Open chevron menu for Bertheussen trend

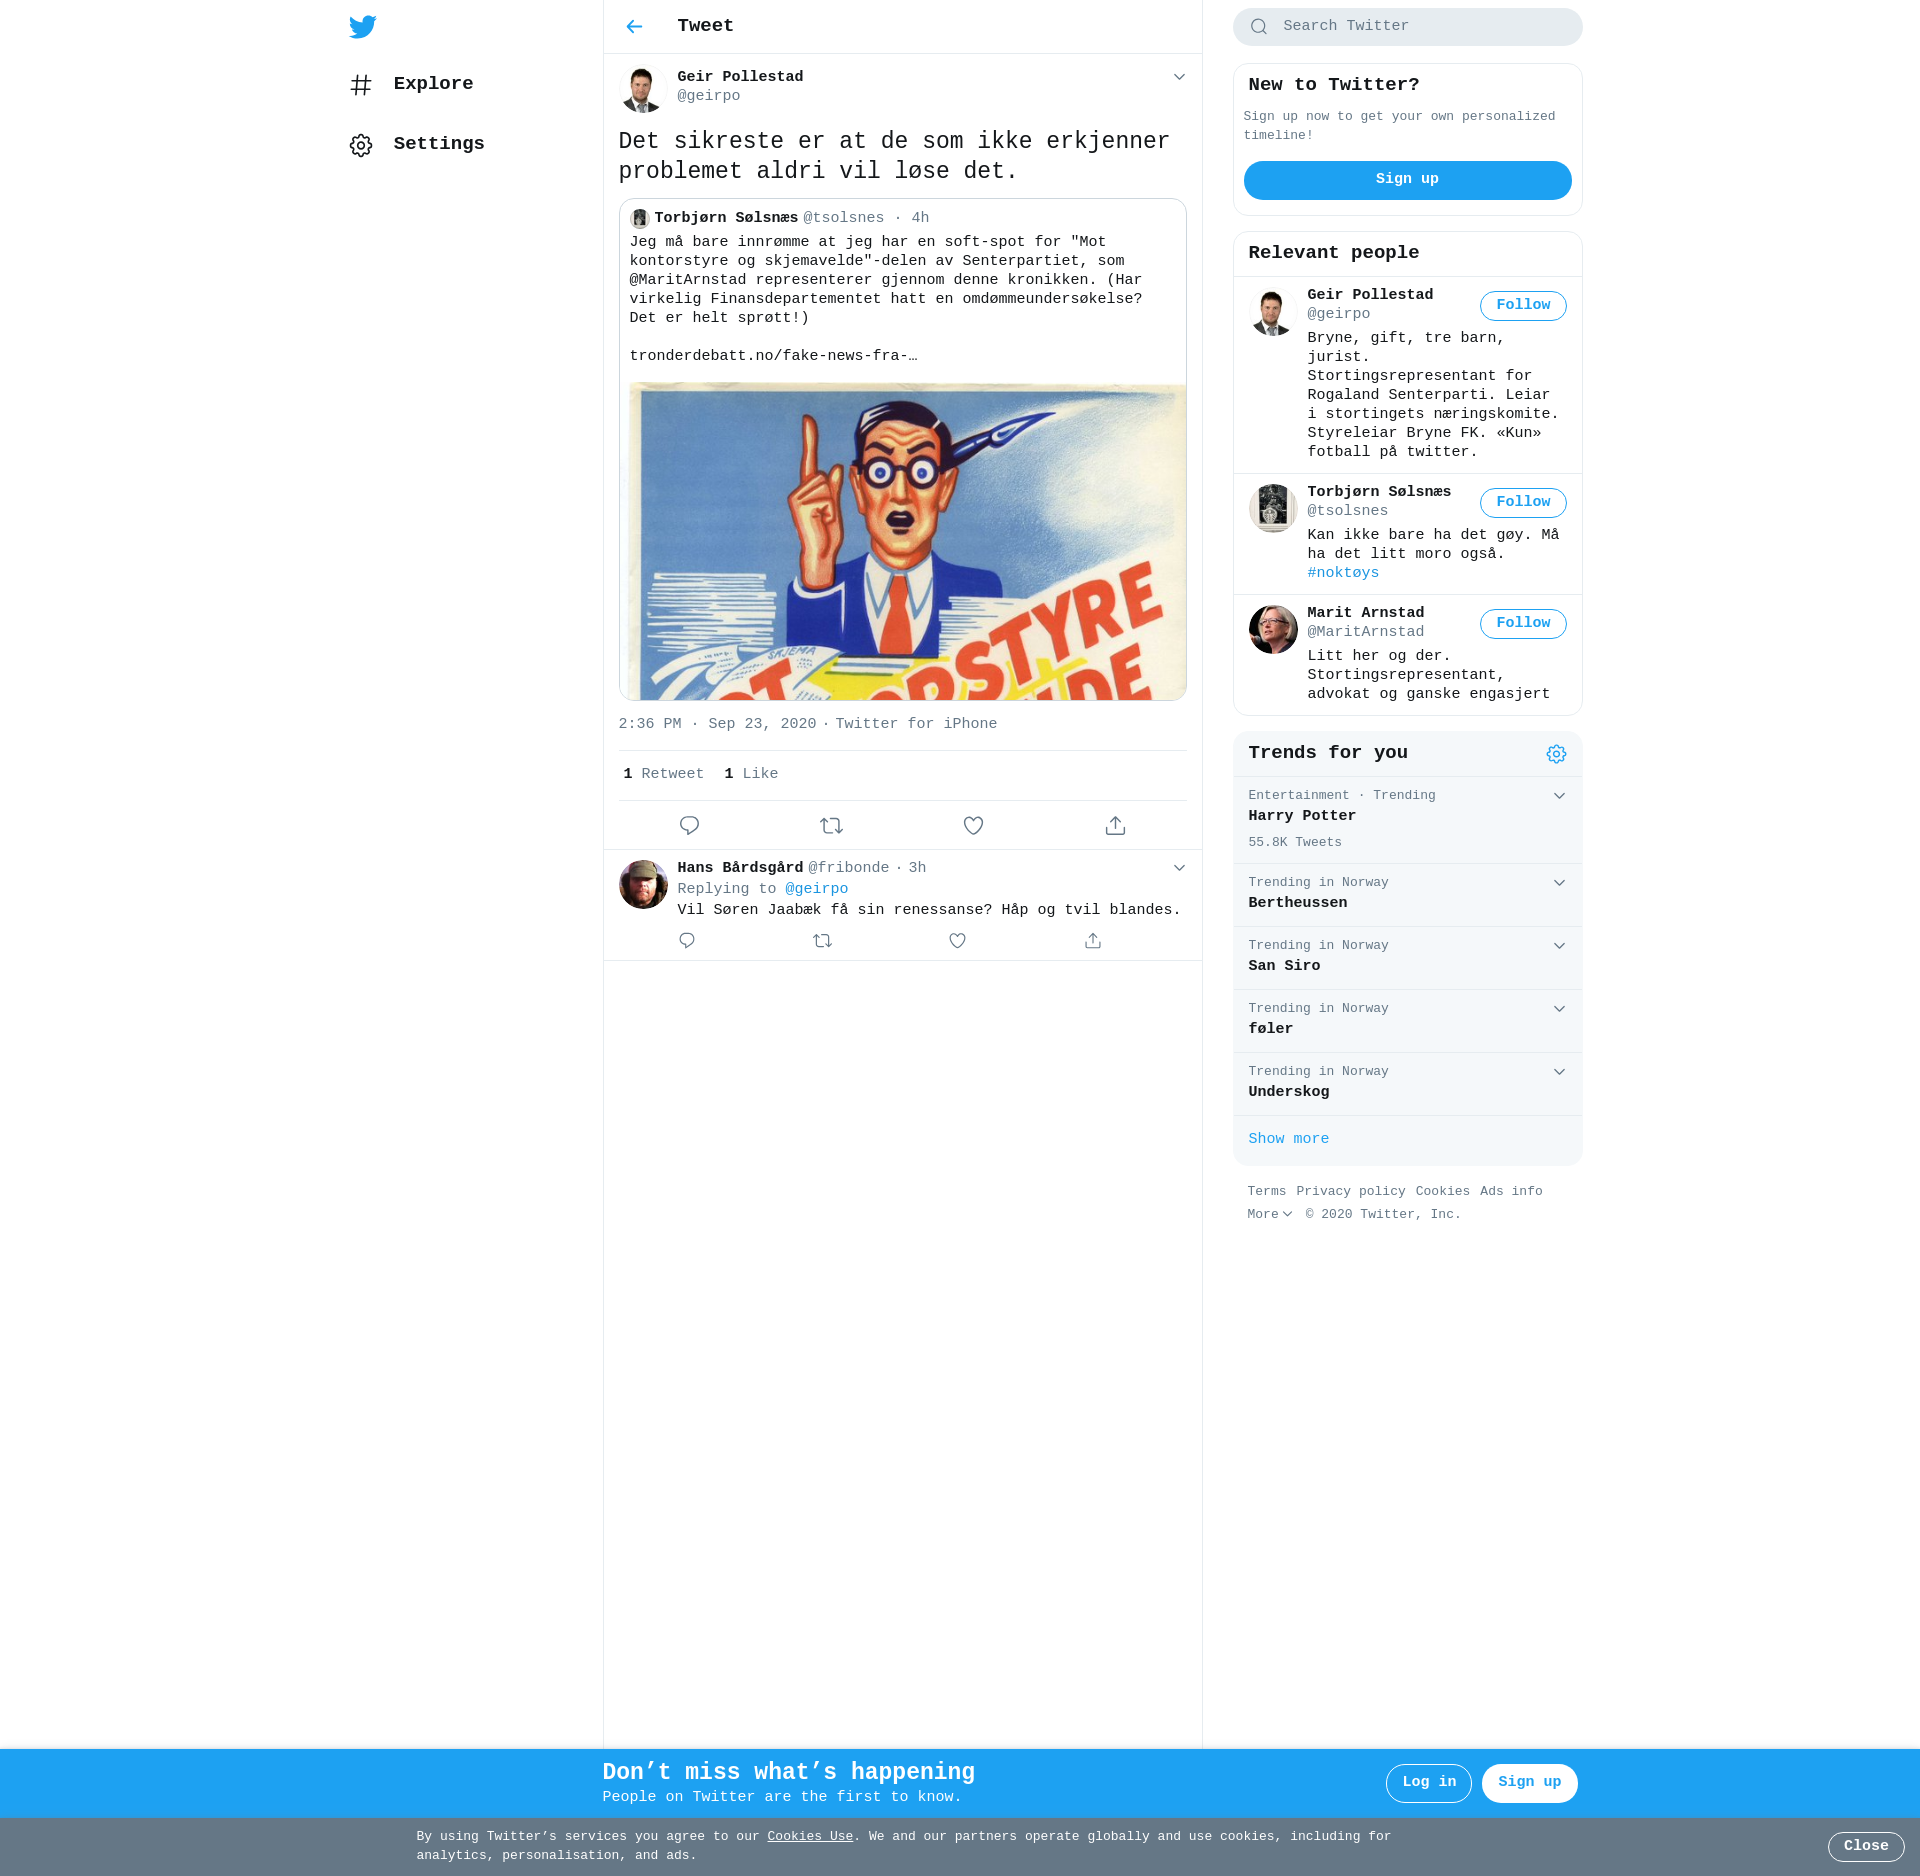(x=1559, y=883)
